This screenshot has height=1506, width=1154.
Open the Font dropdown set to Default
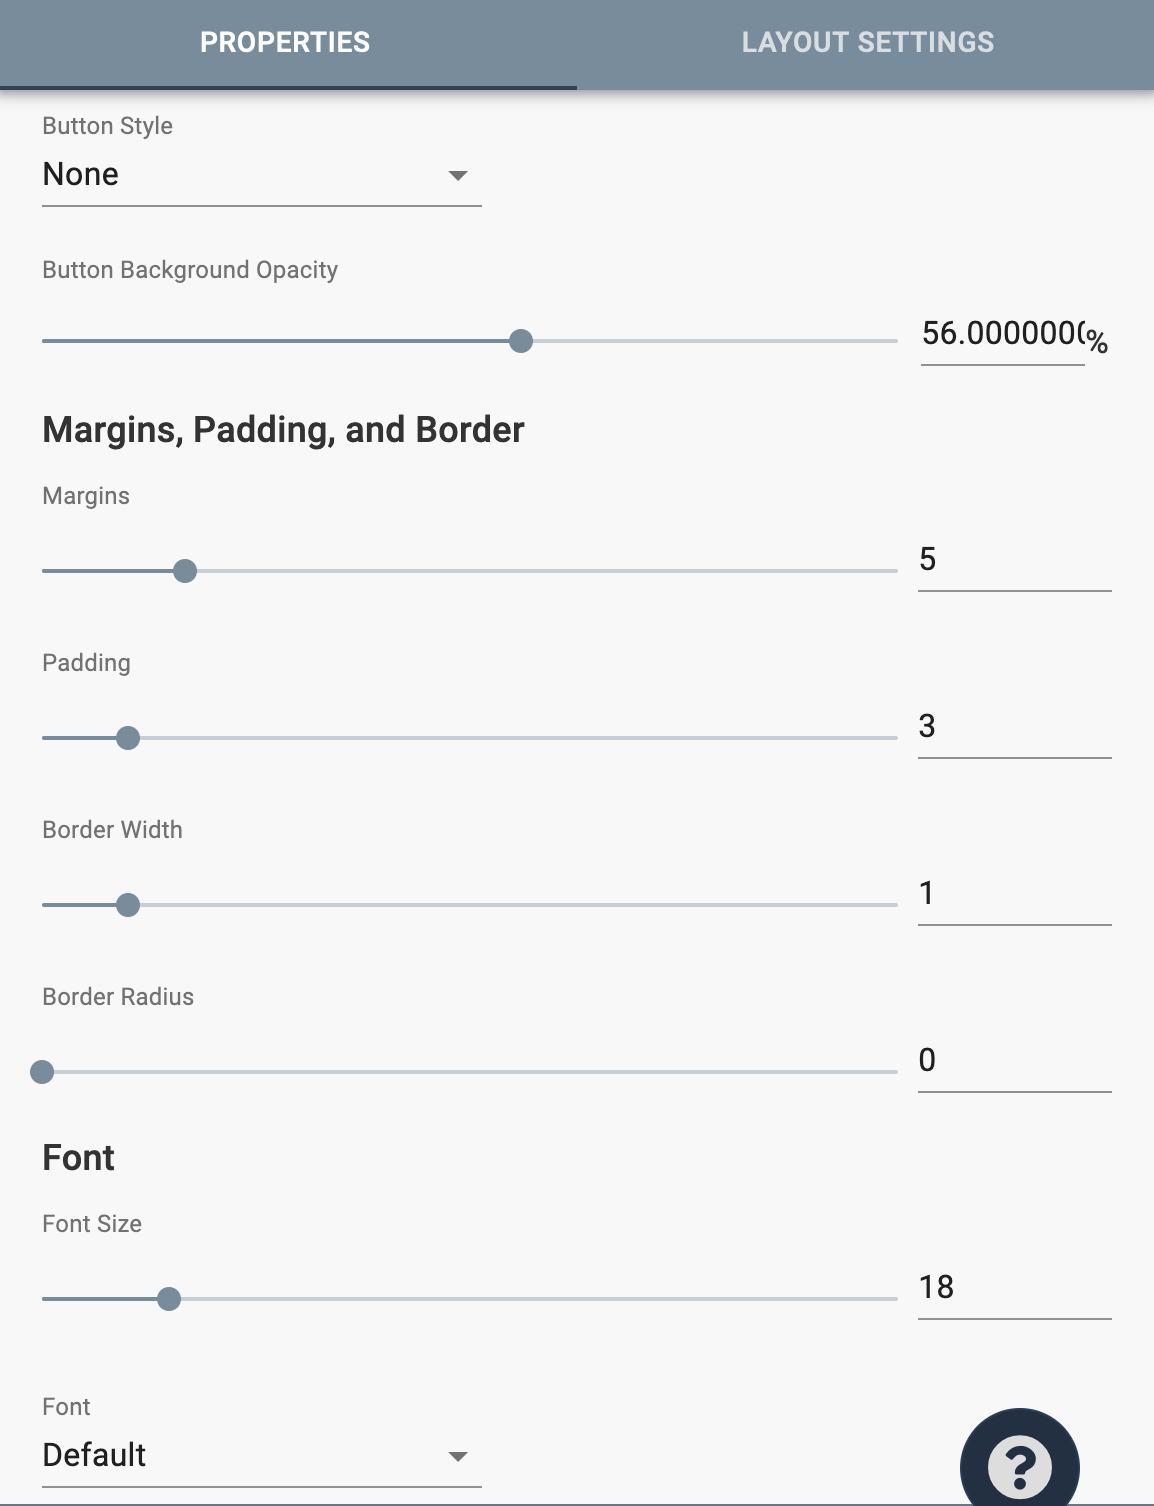[x=260, y=1455]
